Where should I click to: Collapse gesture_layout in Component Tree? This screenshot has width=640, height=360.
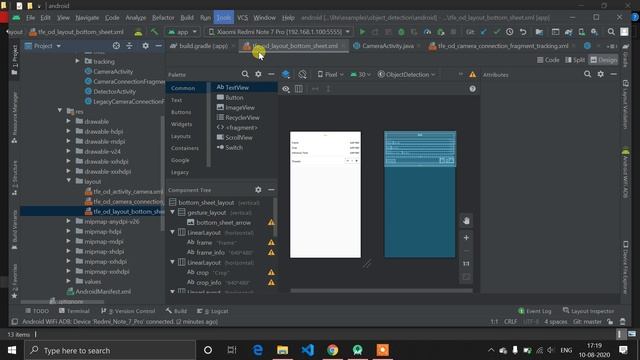coord(173,212)
